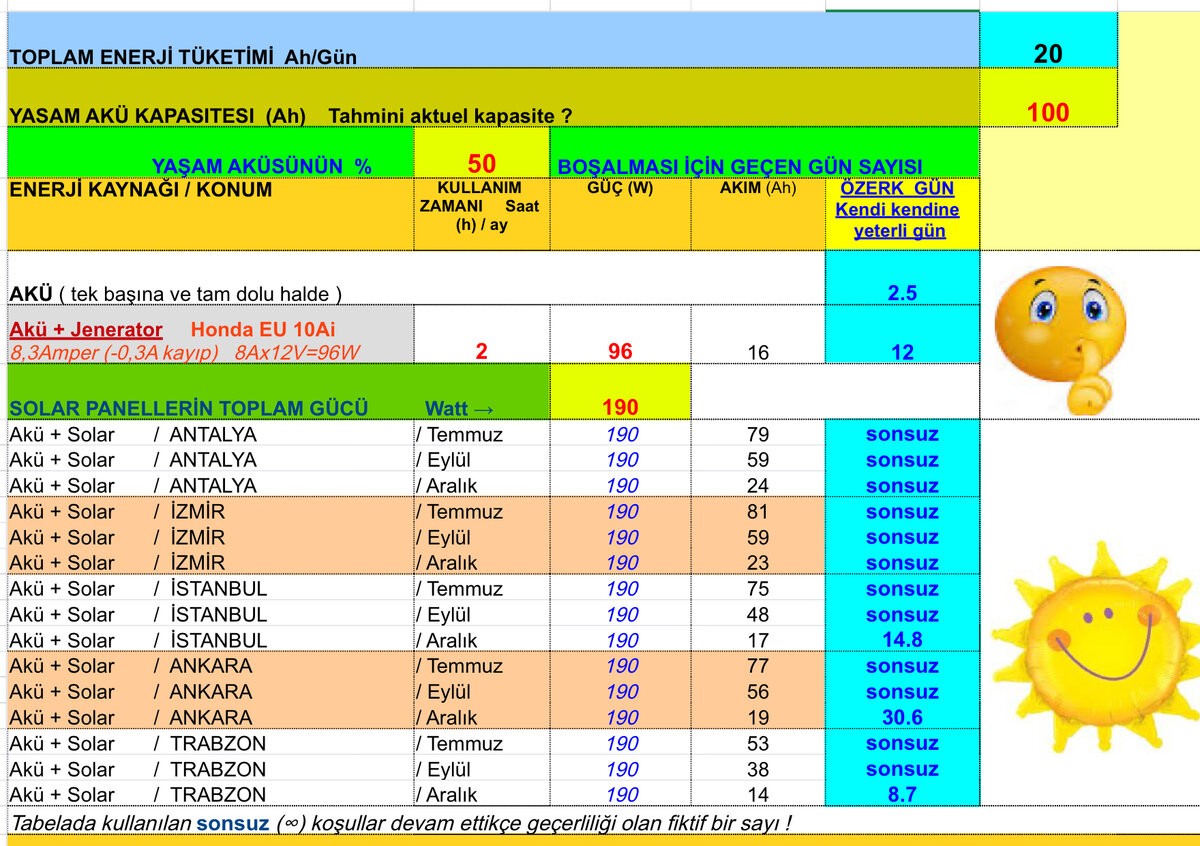This screenshot has height=846, width=1200.
Task: Click the Antalya Temmuz current value 79
Action: pos(757,435)
